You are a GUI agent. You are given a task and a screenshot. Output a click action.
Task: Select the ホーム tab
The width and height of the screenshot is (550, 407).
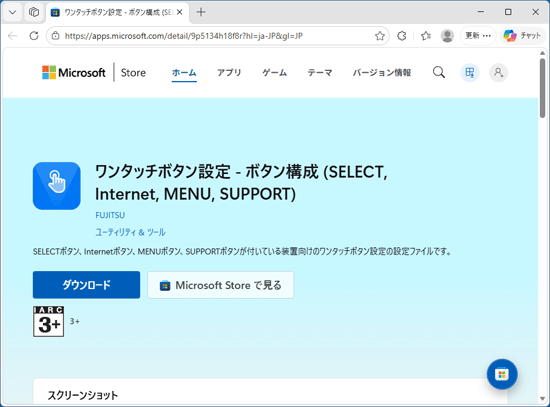184,73
